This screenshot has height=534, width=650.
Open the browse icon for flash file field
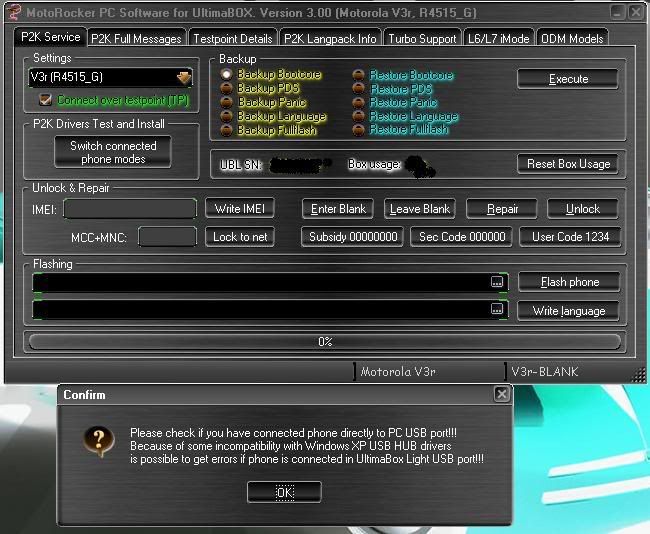click(497, 282)
